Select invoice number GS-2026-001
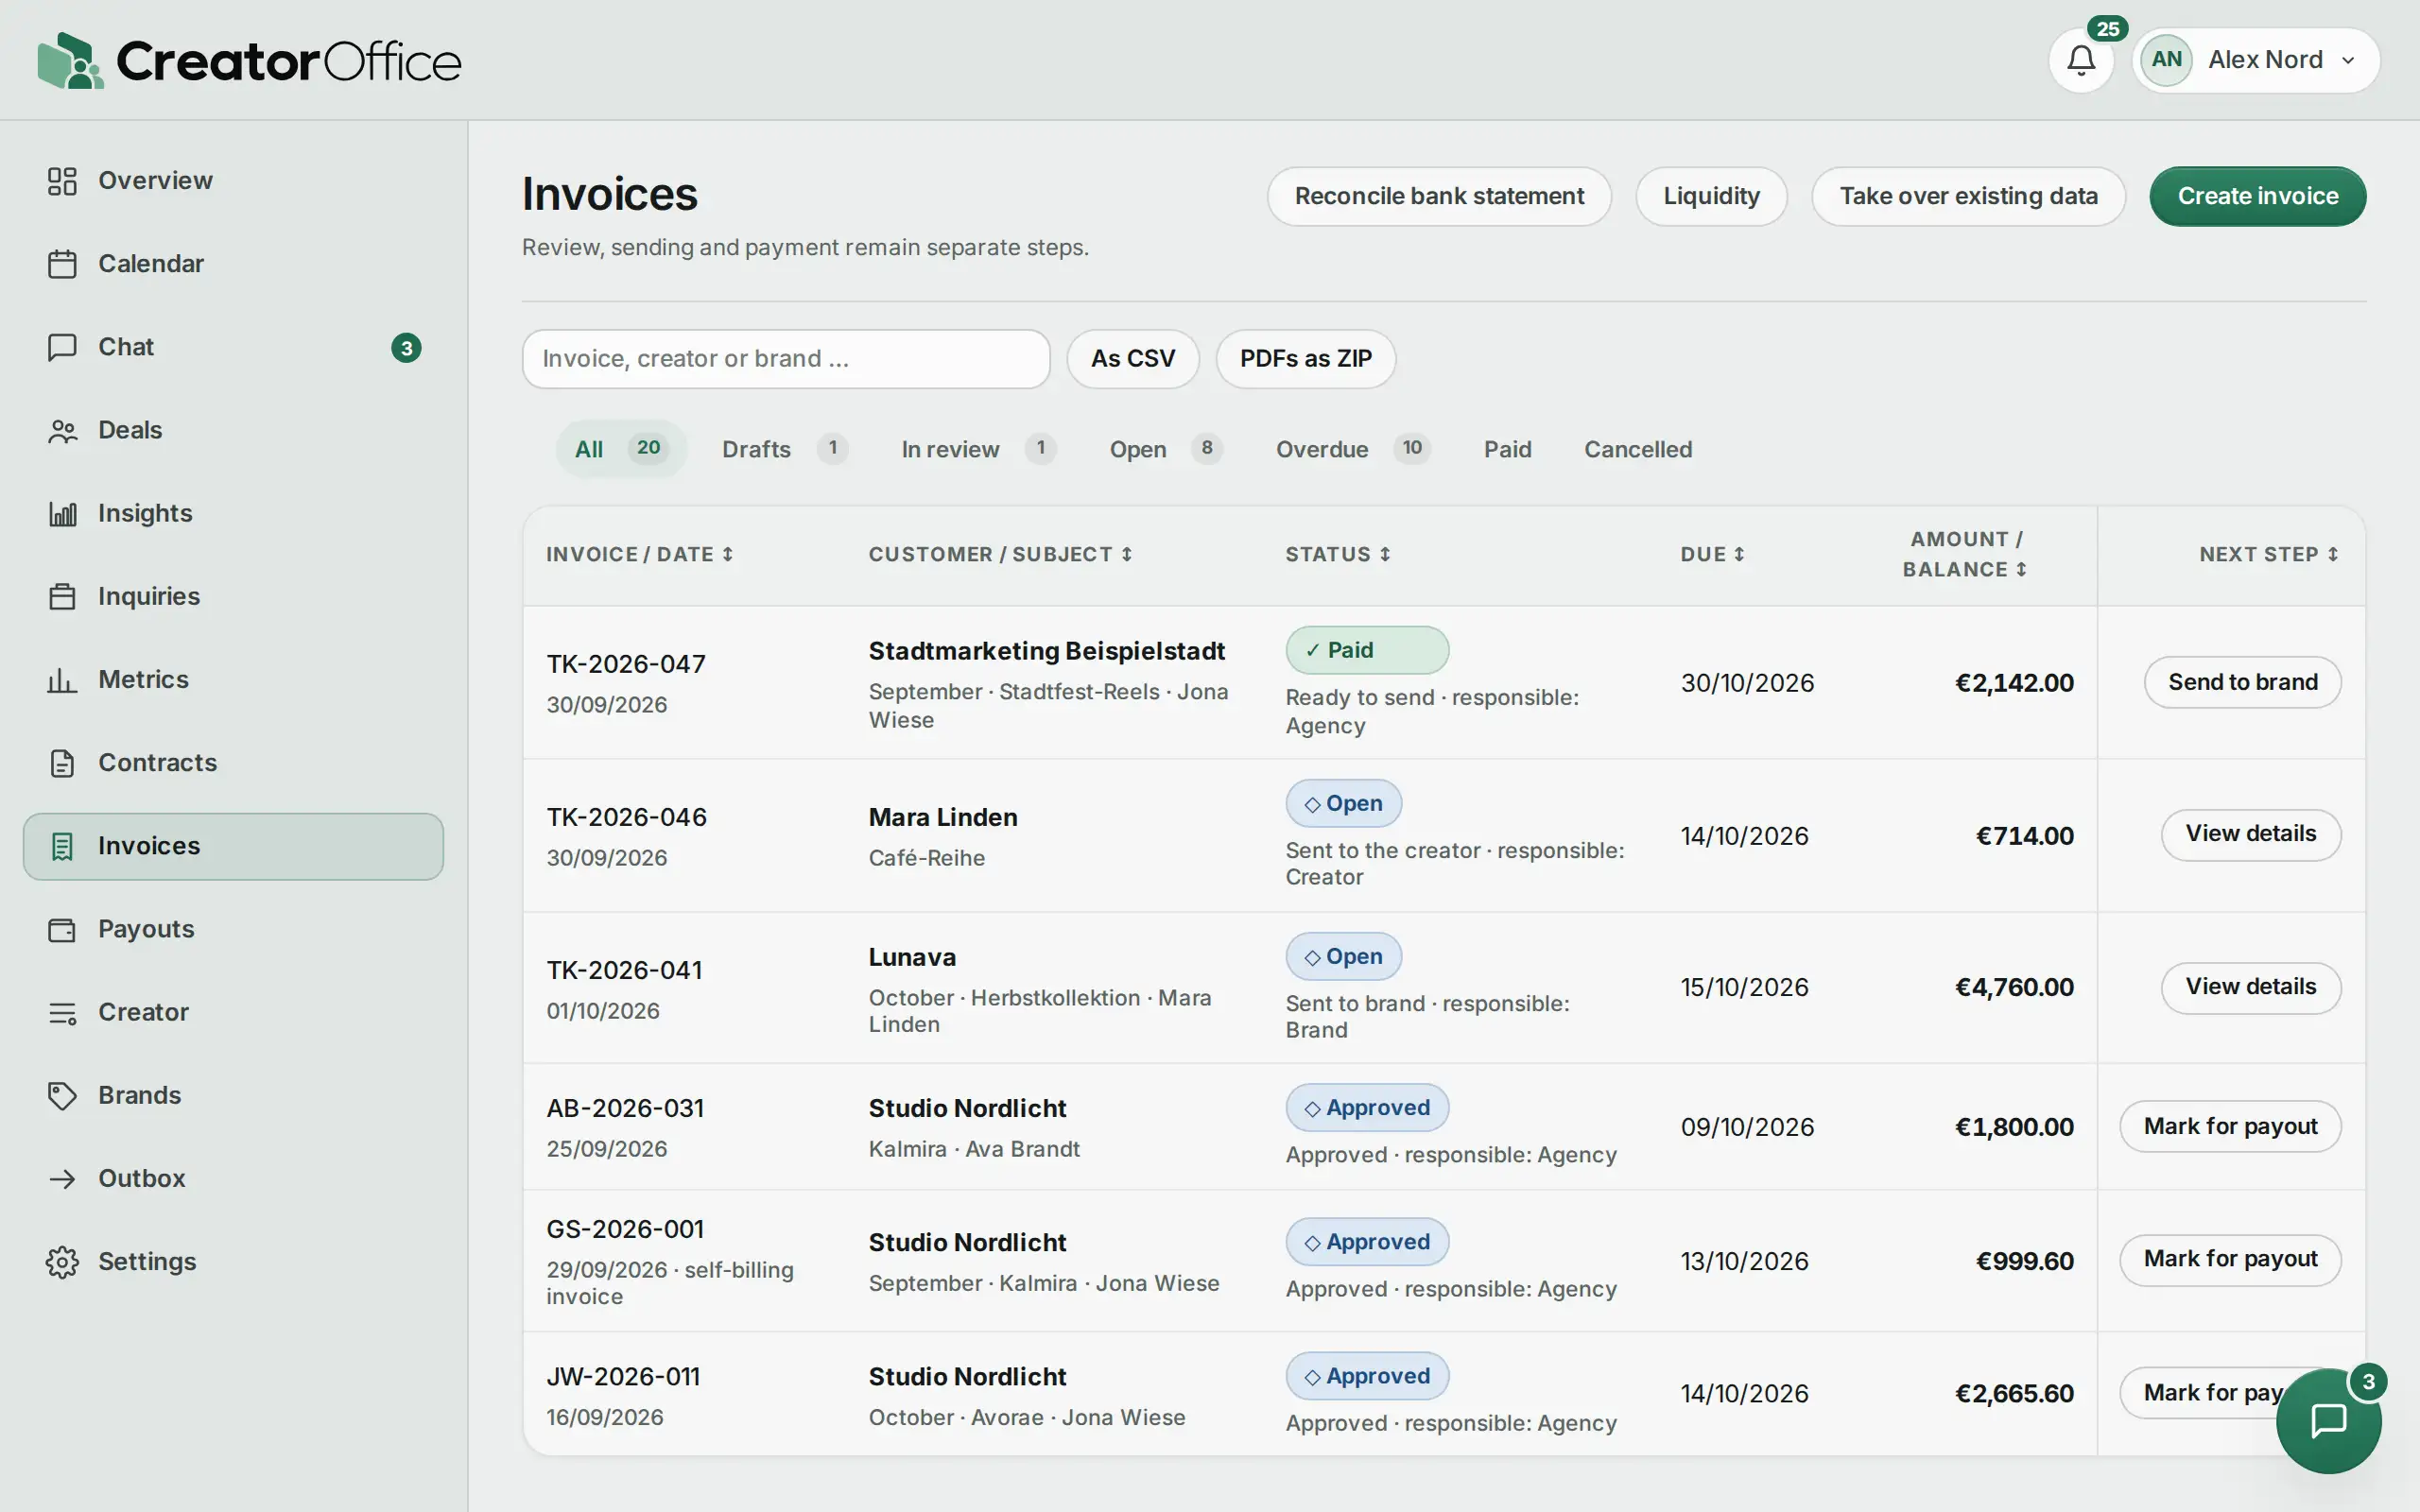This screenshot has height=1512, width=2420. 625,1229
